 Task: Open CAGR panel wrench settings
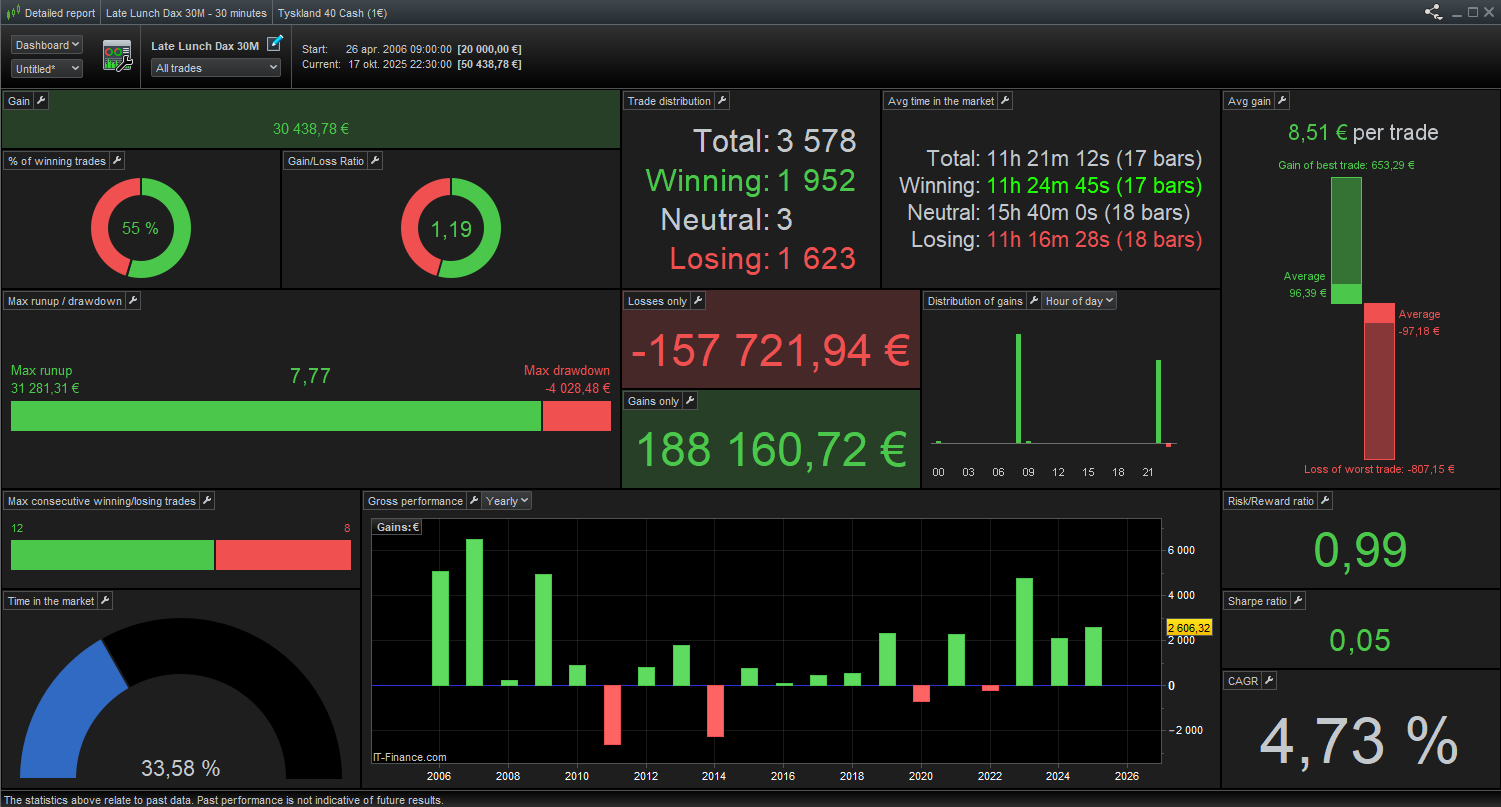tap(1269, 681)
